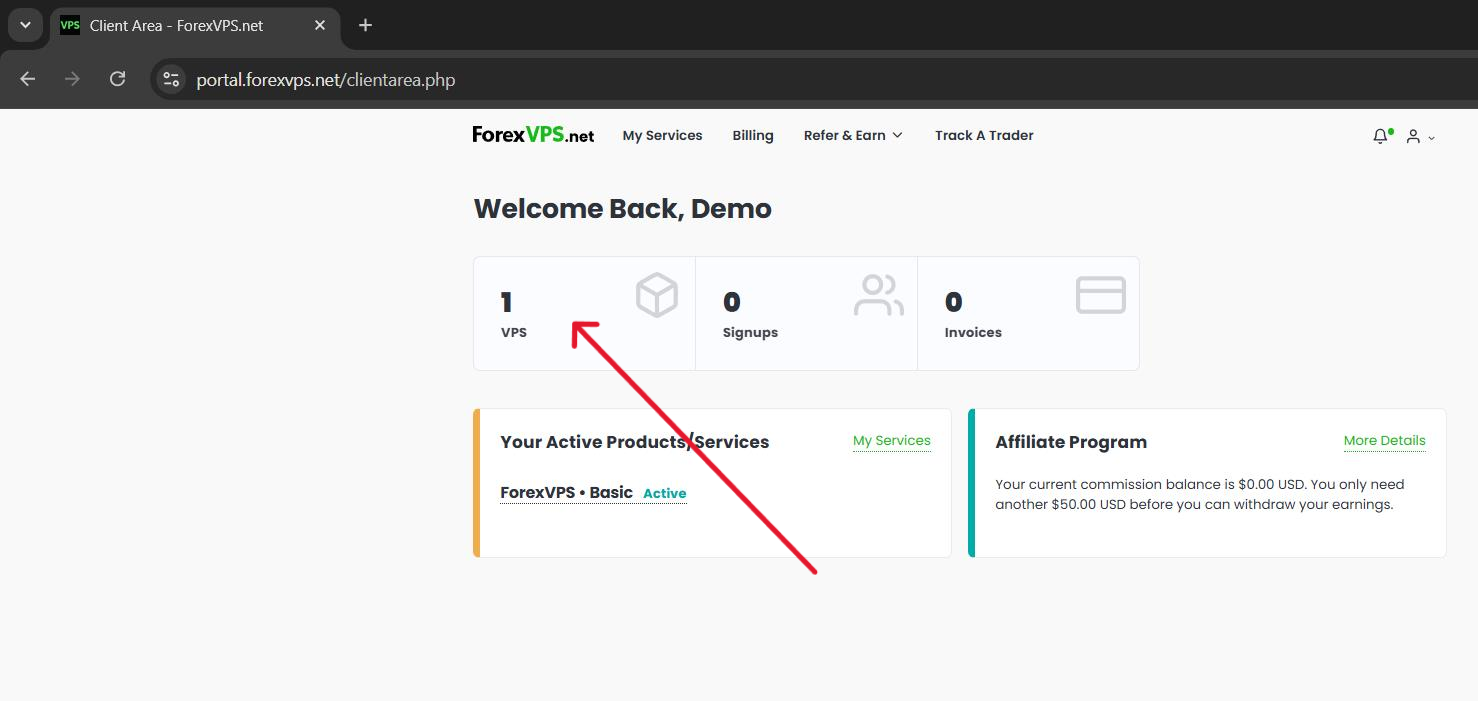Image resolution: width=1478 pixels, height=701 pixels.
Task: Open a new browser tab with plus
Action: point(365,25)
